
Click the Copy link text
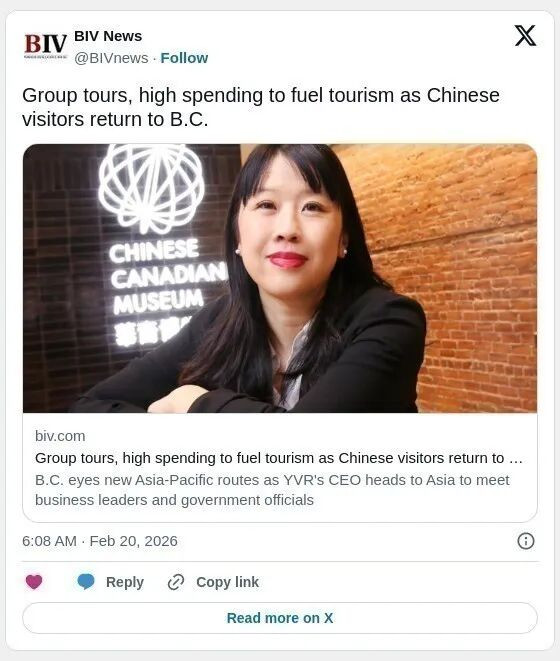(x=227, y=582)
